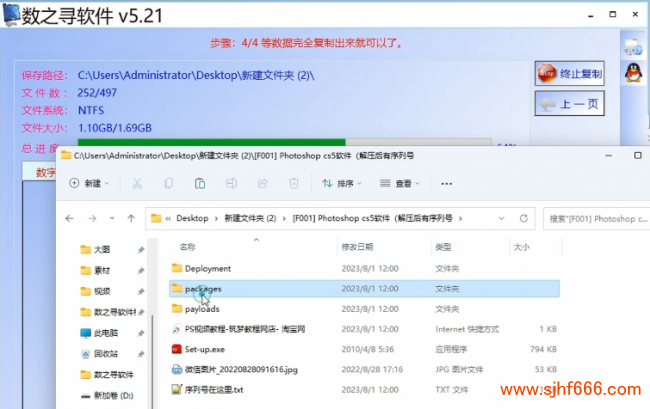Open the QQ penguin icon

coord(632,73)
